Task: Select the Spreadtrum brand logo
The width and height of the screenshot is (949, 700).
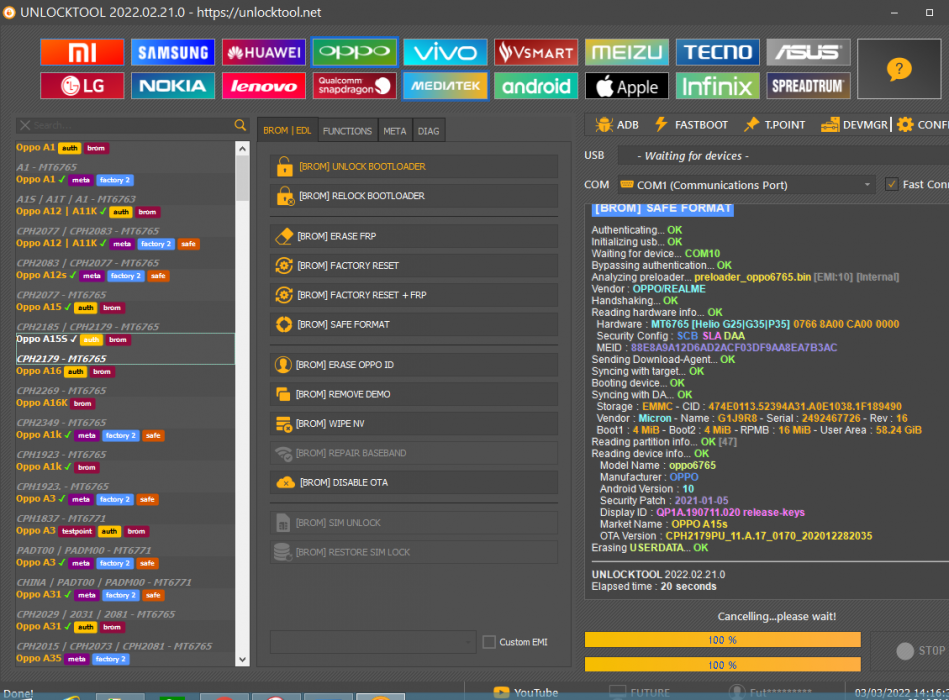Action: 808,86
